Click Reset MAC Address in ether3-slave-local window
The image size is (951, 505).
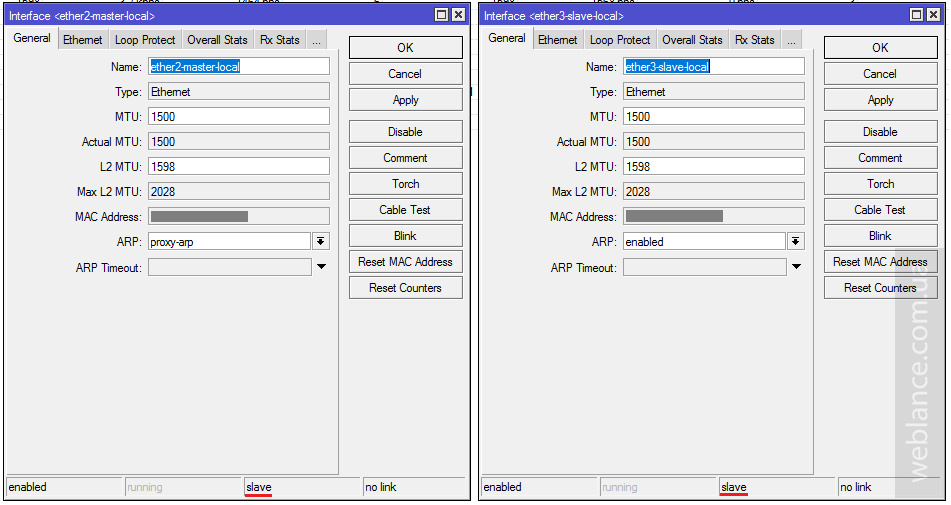tap(880, 262)
